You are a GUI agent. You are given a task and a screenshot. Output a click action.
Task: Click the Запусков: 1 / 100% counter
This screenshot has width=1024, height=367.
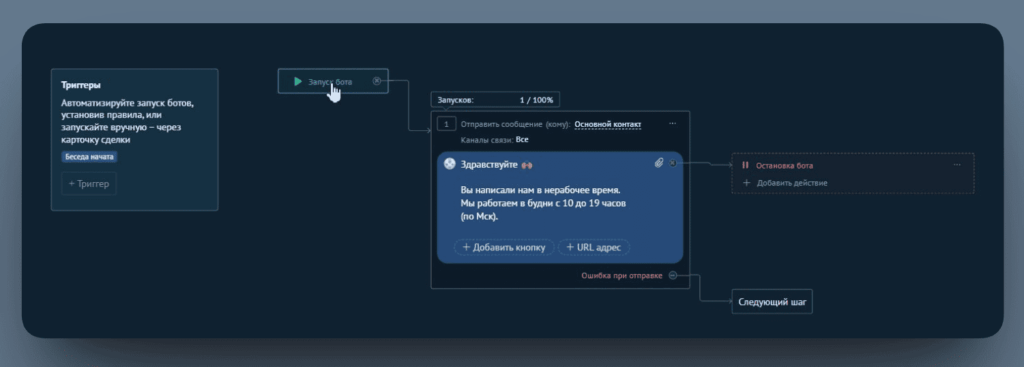tap(495, 100)
